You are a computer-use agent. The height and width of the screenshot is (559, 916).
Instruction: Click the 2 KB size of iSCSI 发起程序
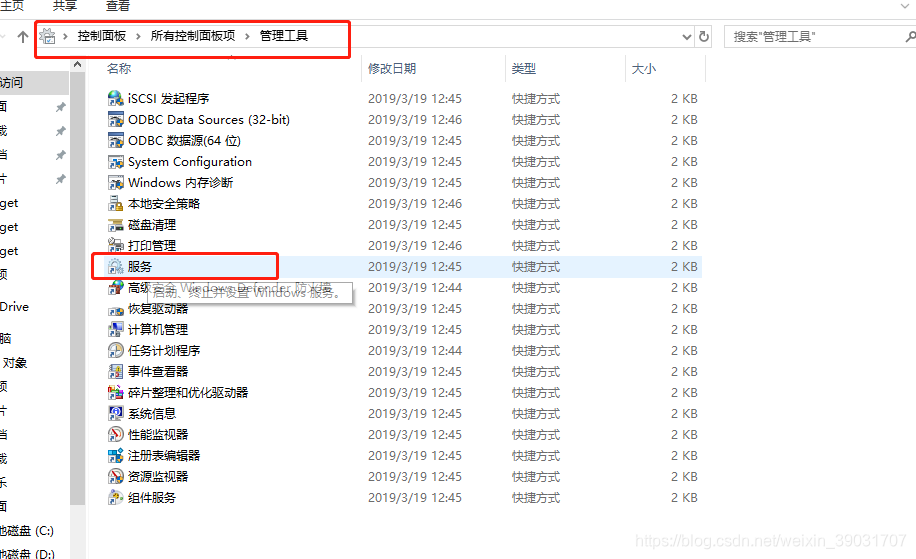point(684,99)
